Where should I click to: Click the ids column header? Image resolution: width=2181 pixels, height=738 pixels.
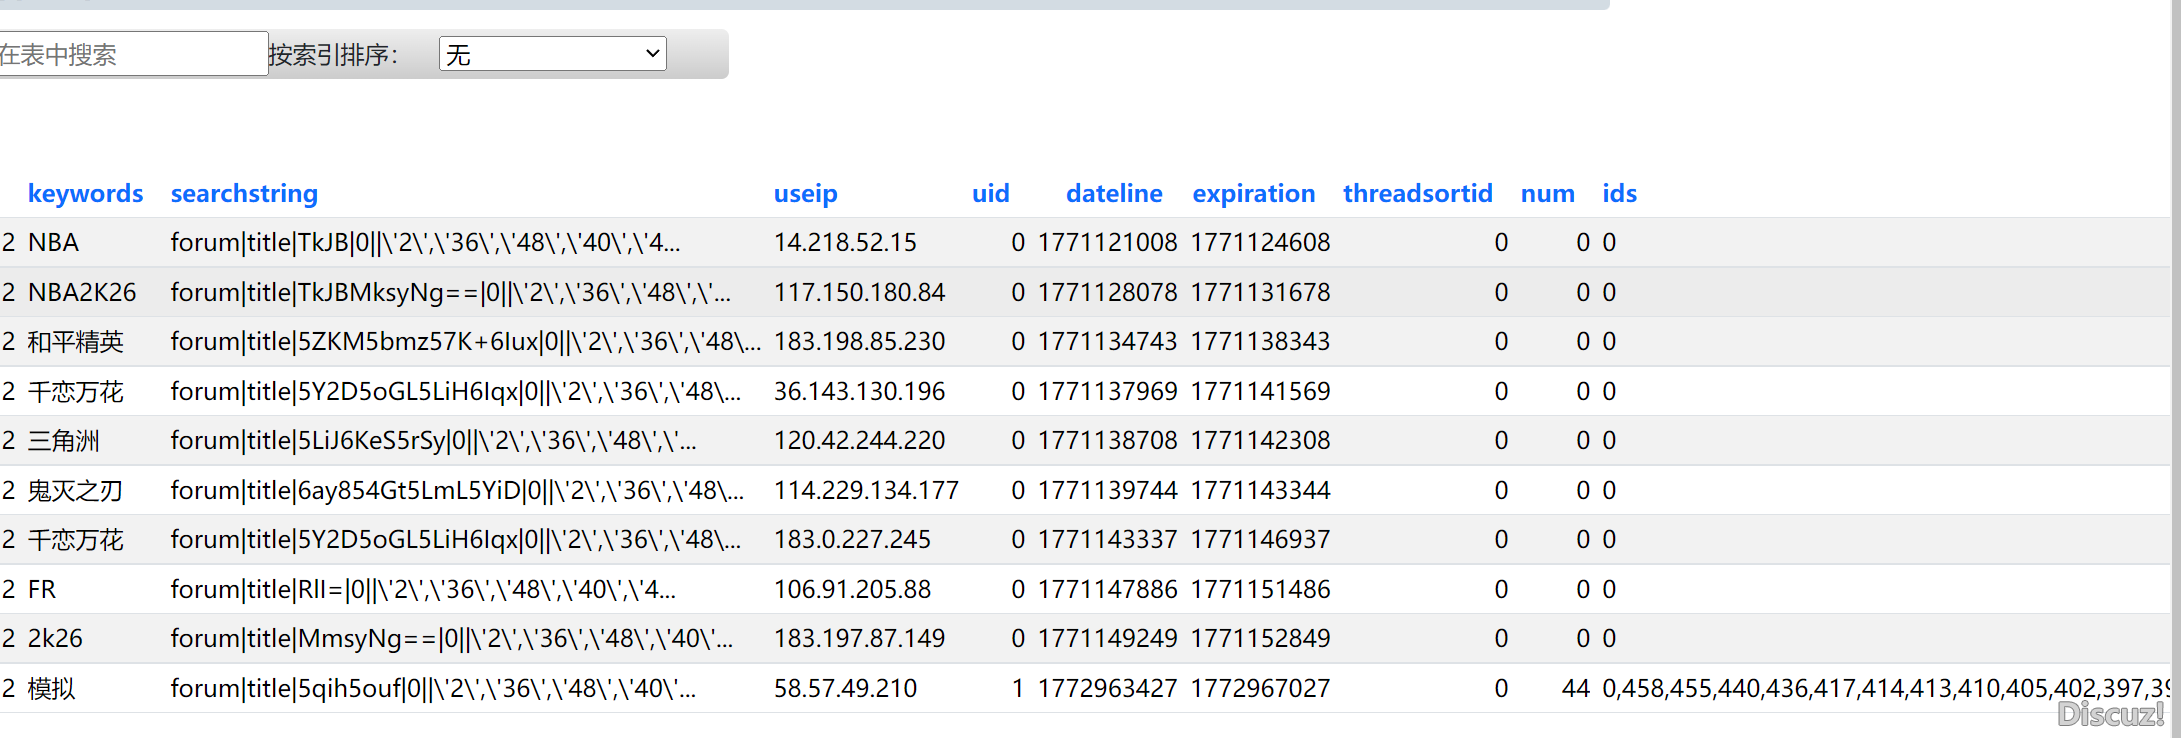point(1619,193)
